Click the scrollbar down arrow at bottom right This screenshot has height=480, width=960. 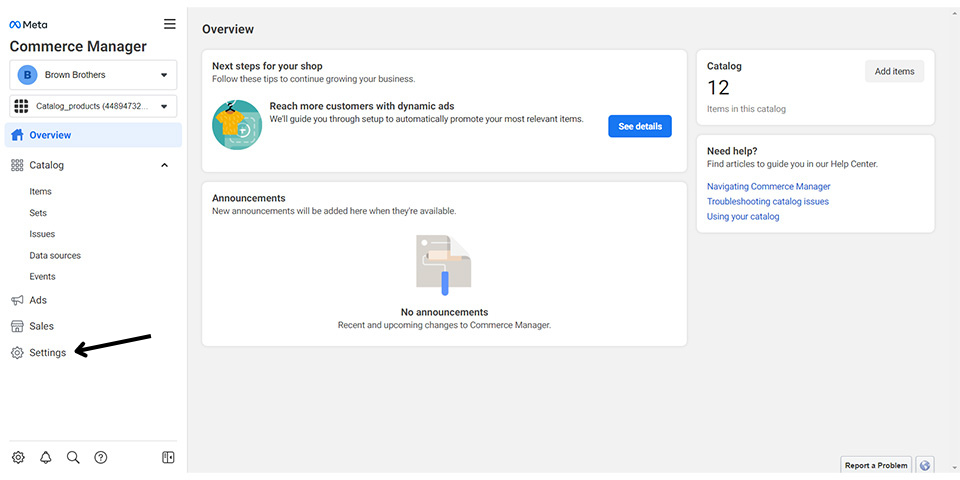tap(956, 468)
